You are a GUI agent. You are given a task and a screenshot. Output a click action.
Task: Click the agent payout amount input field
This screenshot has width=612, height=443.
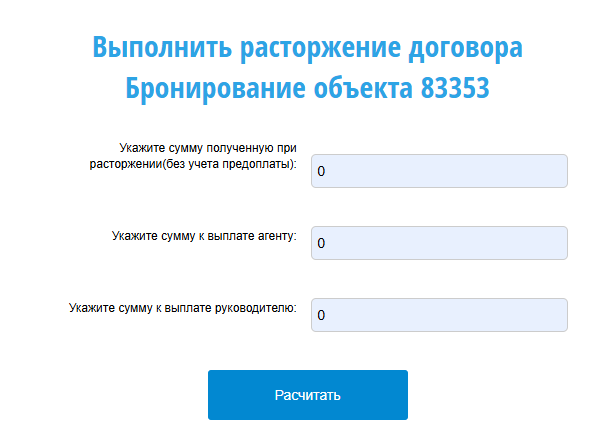(x=439, y=243)
